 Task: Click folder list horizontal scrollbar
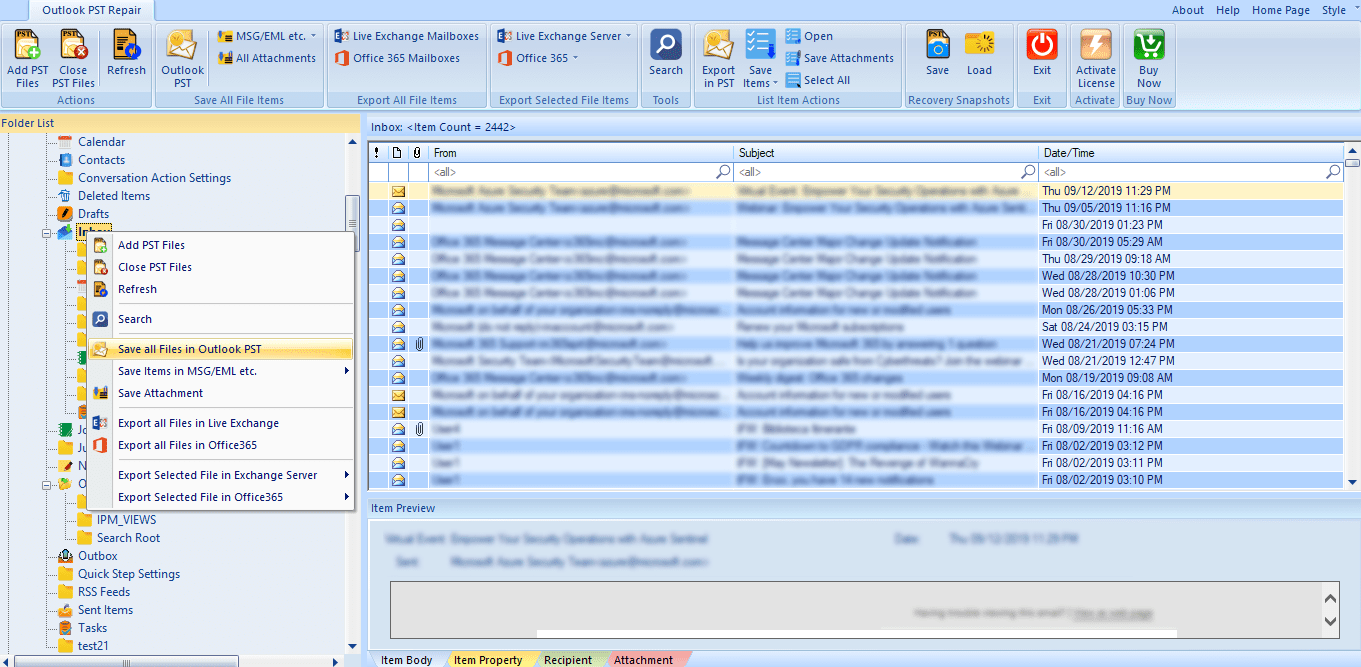pos(125,661)
